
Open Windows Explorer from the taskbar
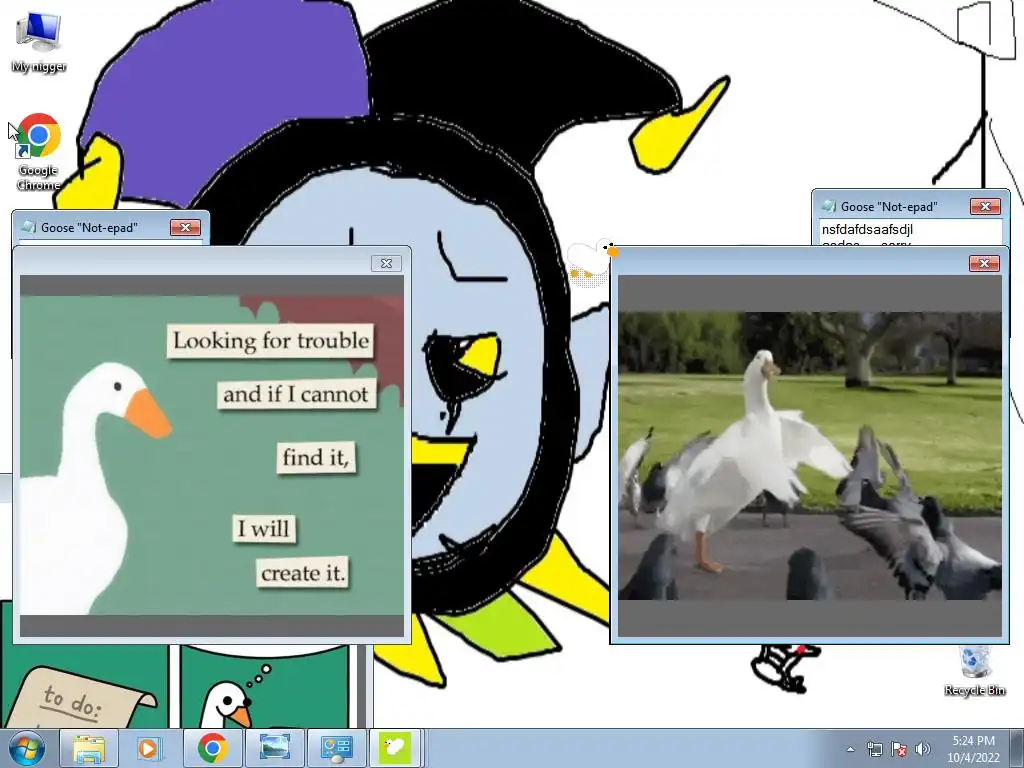(x=89, y=748)
